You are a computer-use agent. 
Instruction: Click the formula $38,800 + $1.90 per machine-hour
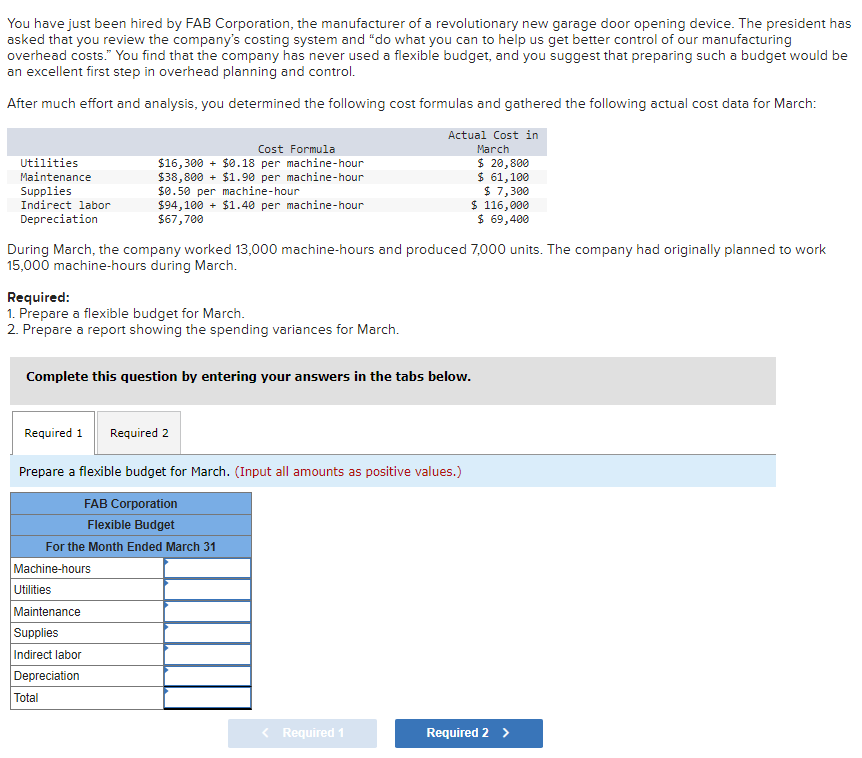261,177
